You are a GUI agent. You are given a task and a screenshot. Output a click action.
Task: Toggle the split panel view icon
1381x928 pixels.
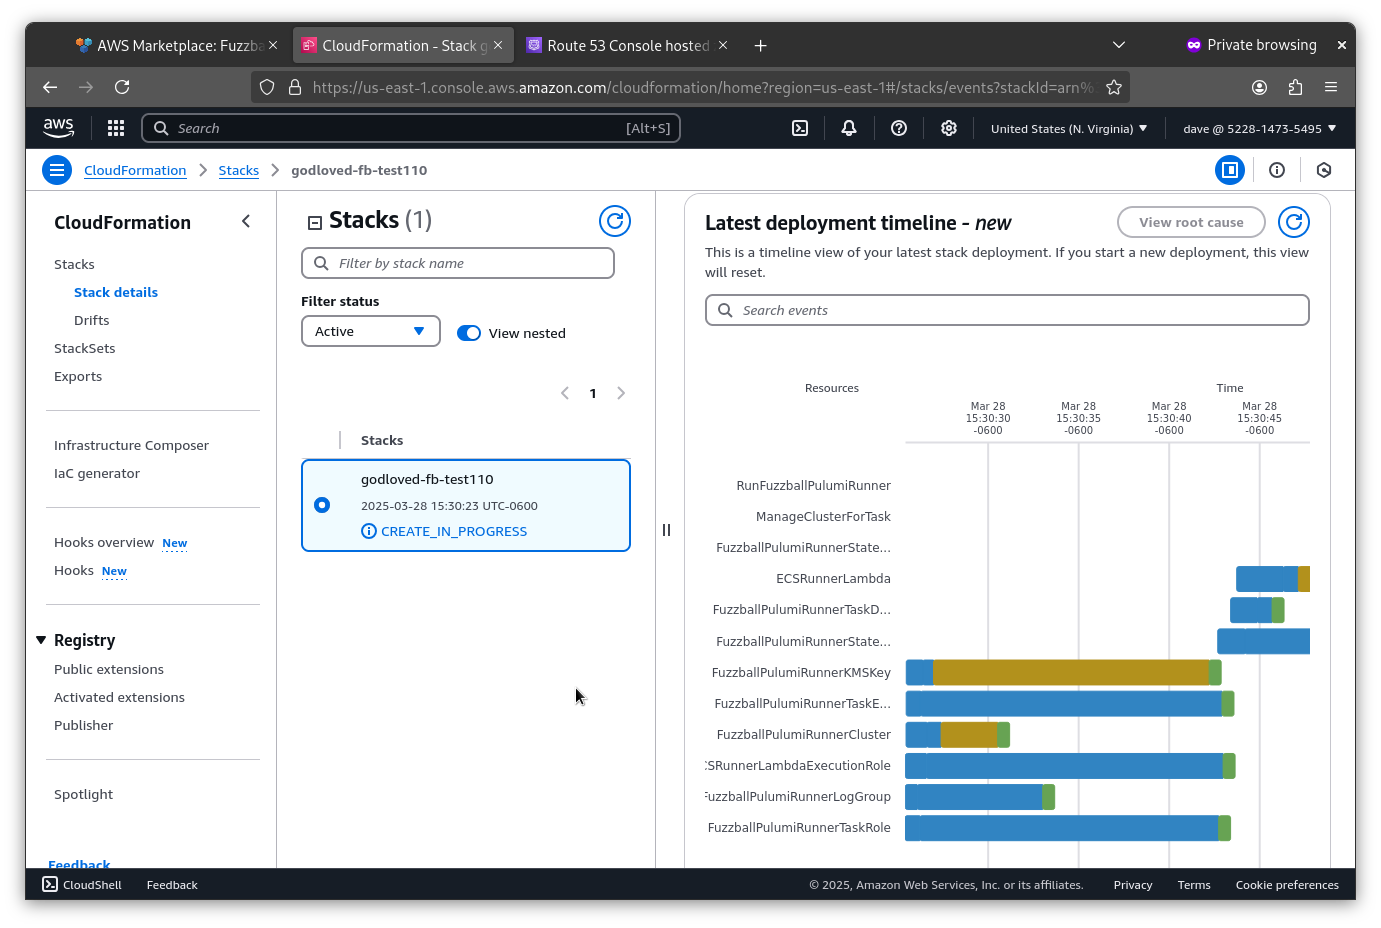1230,170
